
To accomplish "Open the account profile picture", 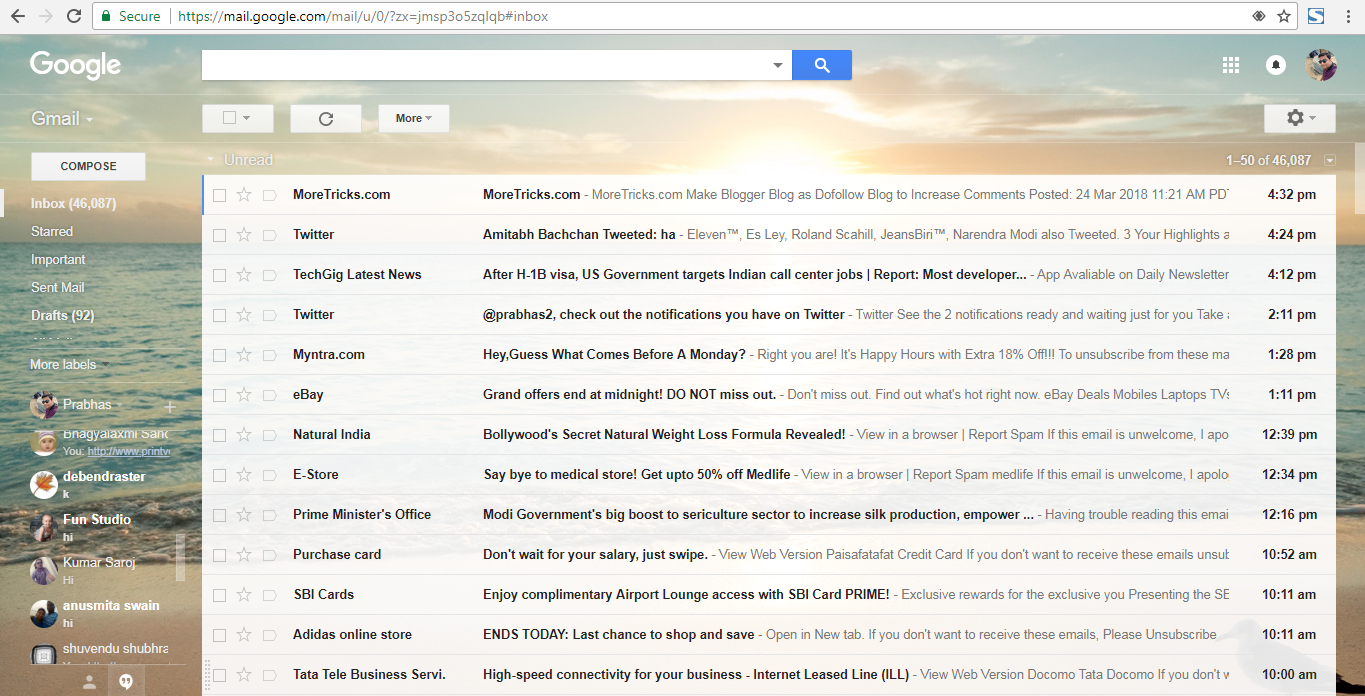I will pos(1321,65).
